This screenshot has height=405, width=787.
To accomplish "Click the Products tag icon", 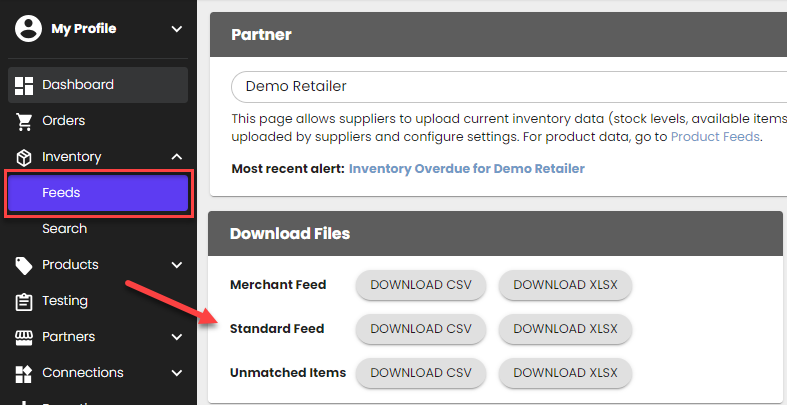I will coord(25,265).
